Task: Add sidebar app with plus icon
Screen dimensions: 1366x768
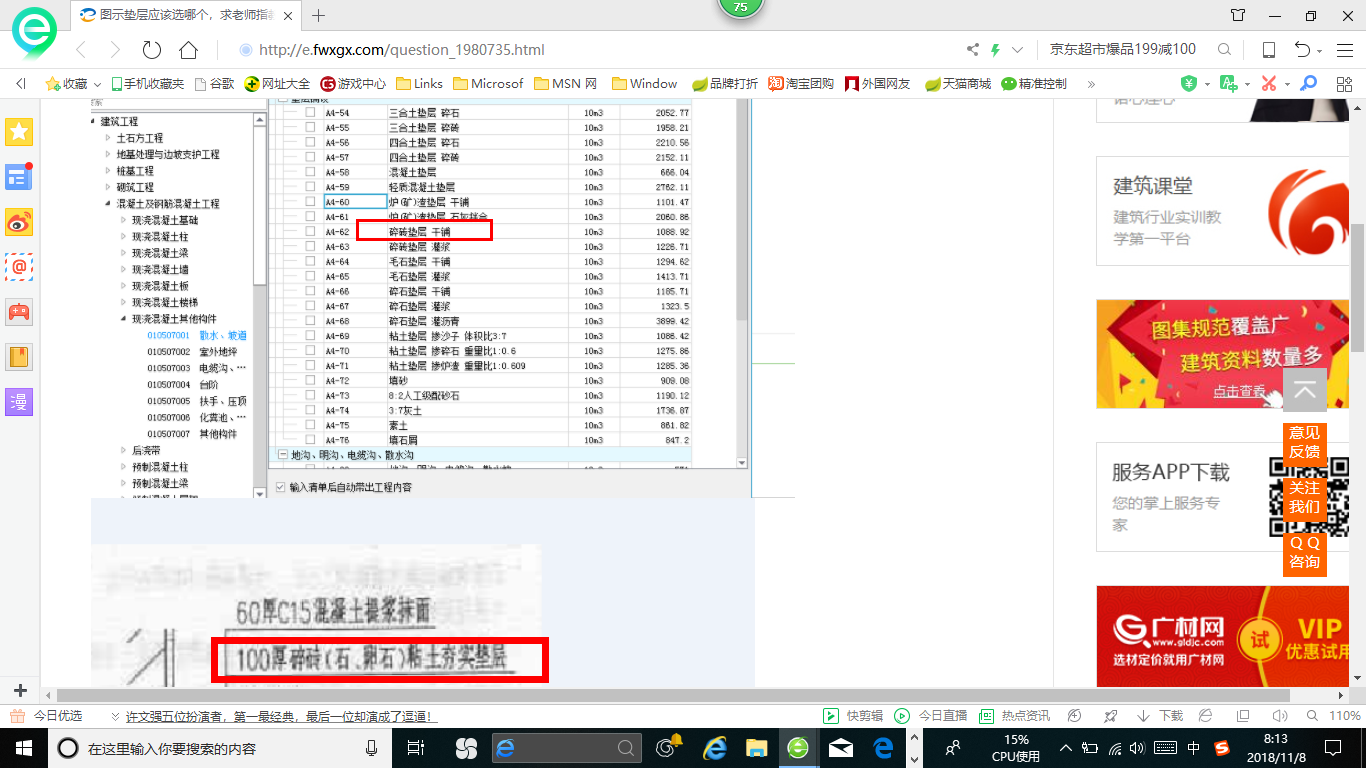Action: [x=20, y=690]
